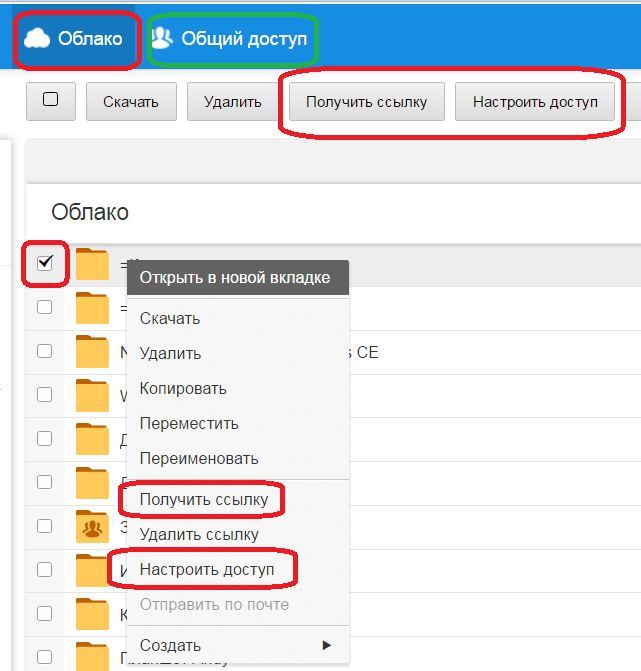Viewport: 641px width, 671px height.
Task: Select Настроить доступ from the context menu
Action: click(205, 569)
